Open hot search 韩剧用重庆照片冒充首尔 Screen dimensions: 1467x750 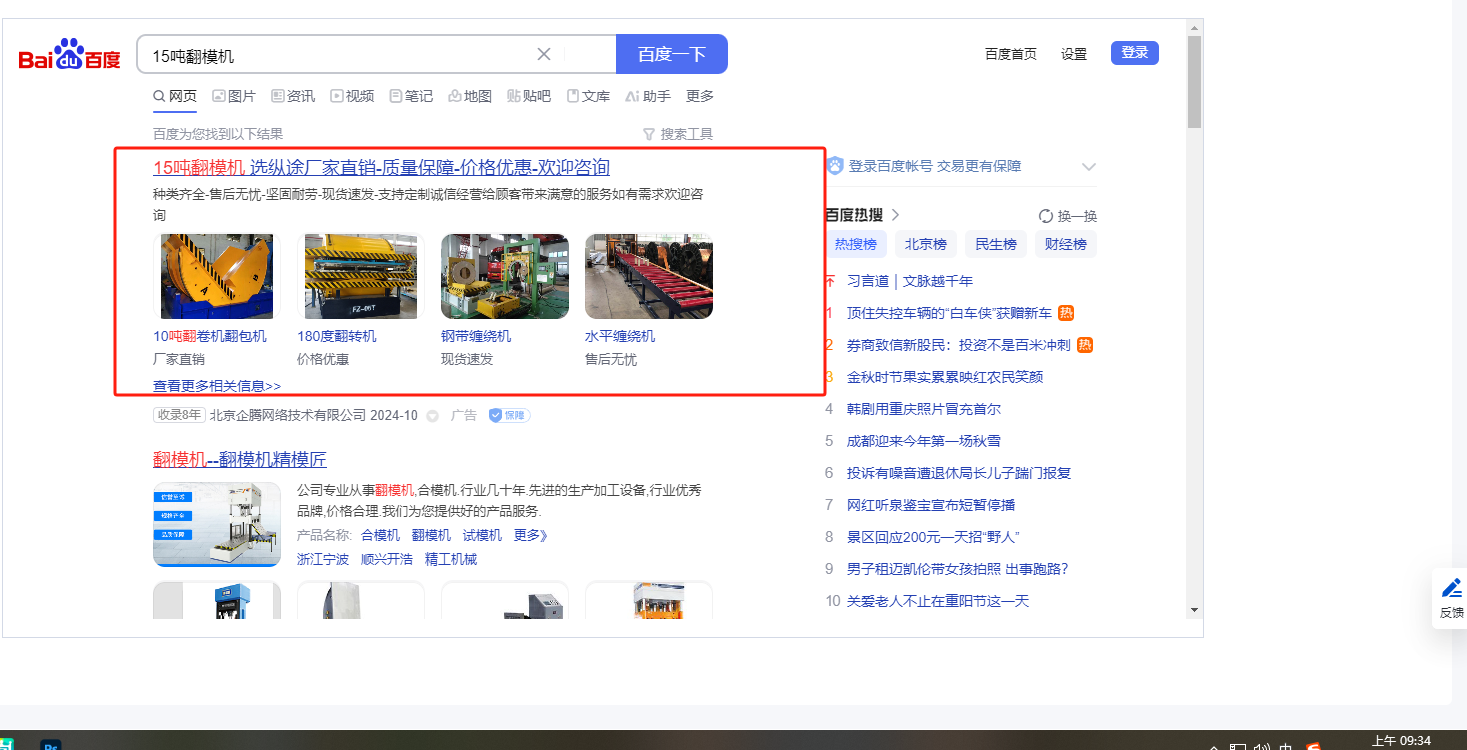point(924,409)
